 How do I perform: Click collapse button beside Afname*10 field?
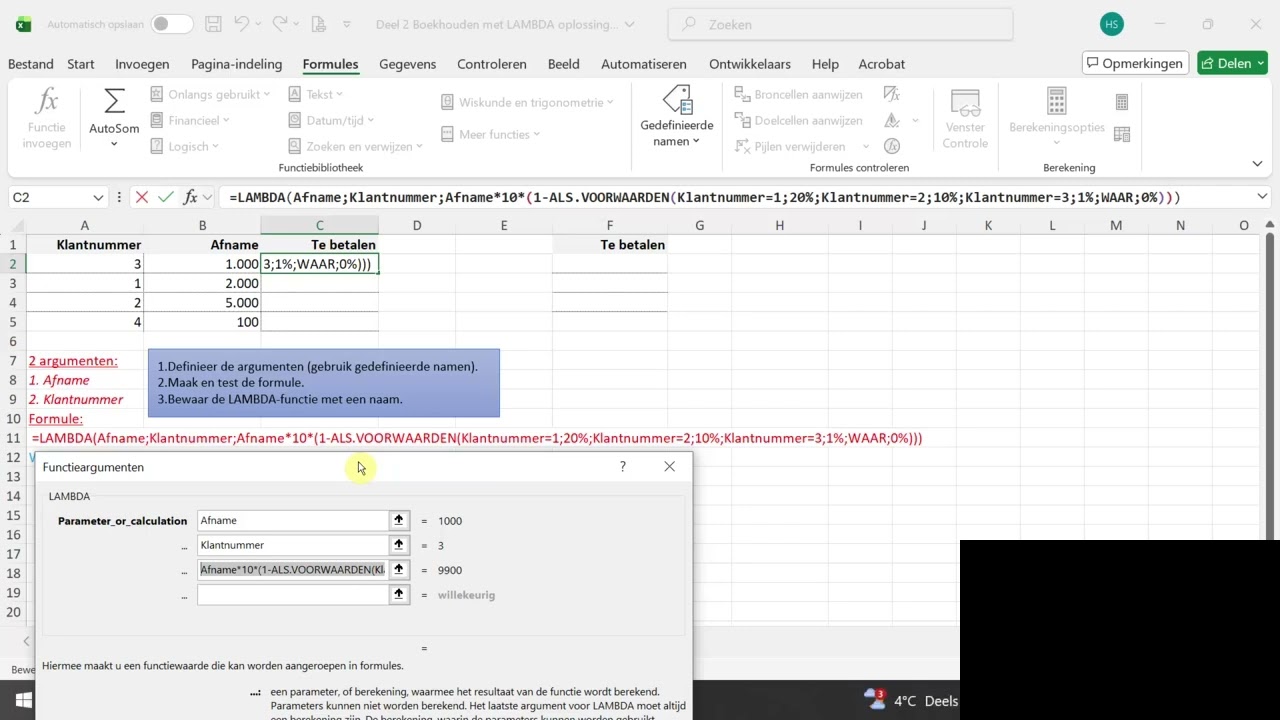click(399, 570)
